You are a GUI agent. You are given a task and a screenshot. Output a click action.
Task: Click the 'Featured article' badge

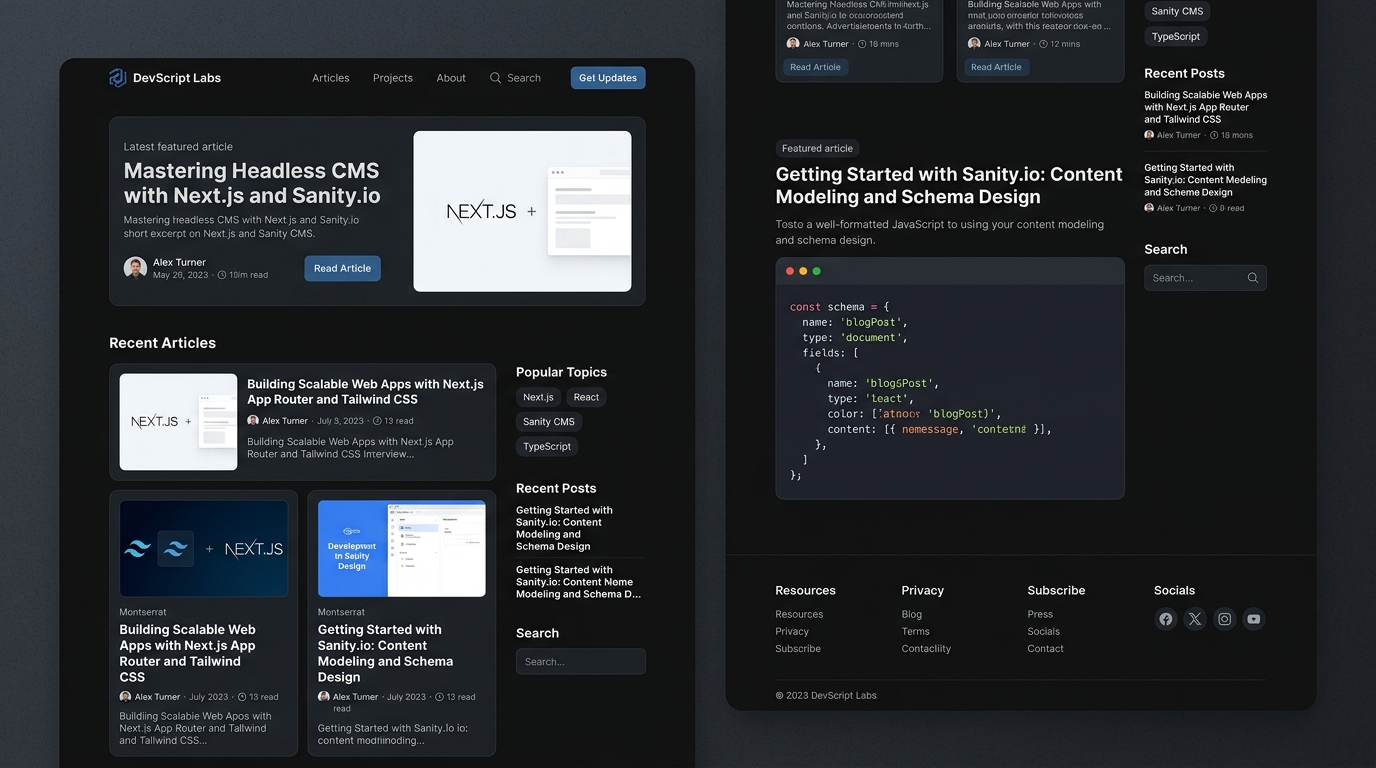click(x=817, y=148)
